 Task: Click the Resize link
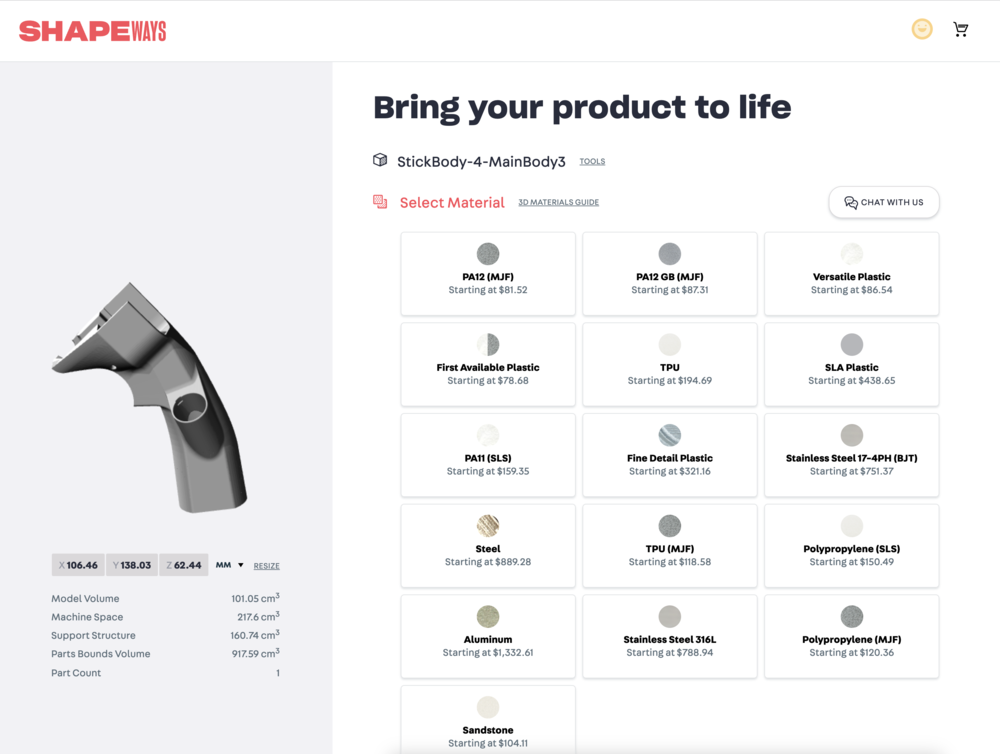coord(266,566)
